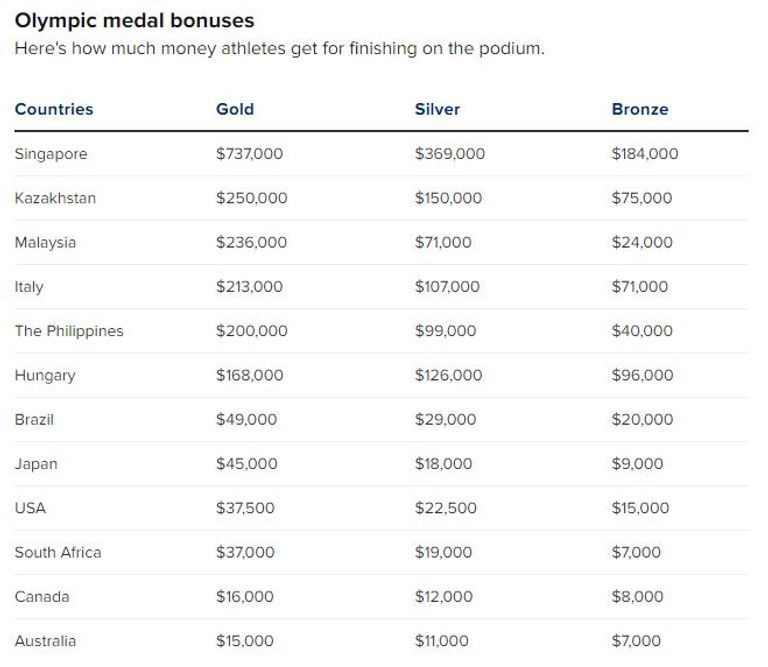Click Malaysia's gold bonus $236,000
The width and height of the screenshot is (768, 667).
click(x=251, y=242)
